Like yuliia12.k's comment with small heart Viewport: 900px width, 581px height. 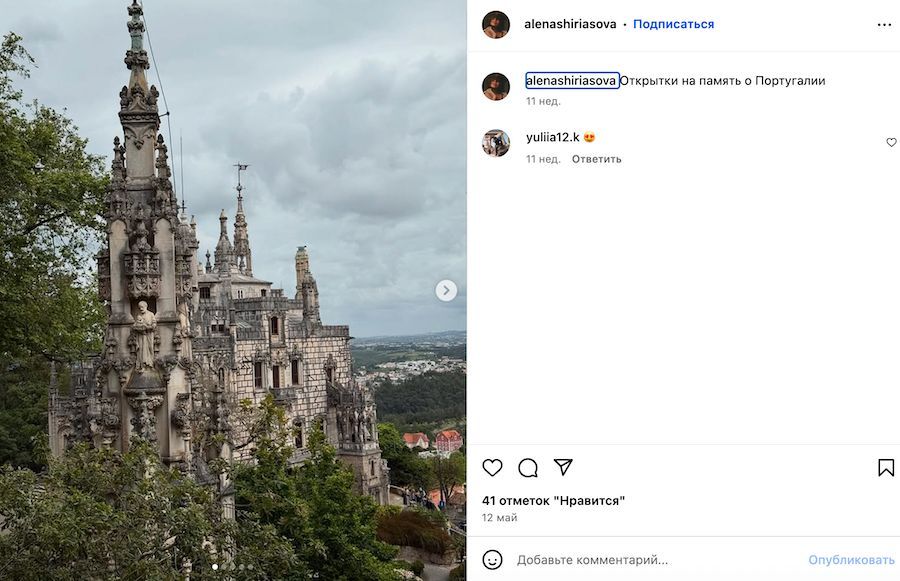891,143
